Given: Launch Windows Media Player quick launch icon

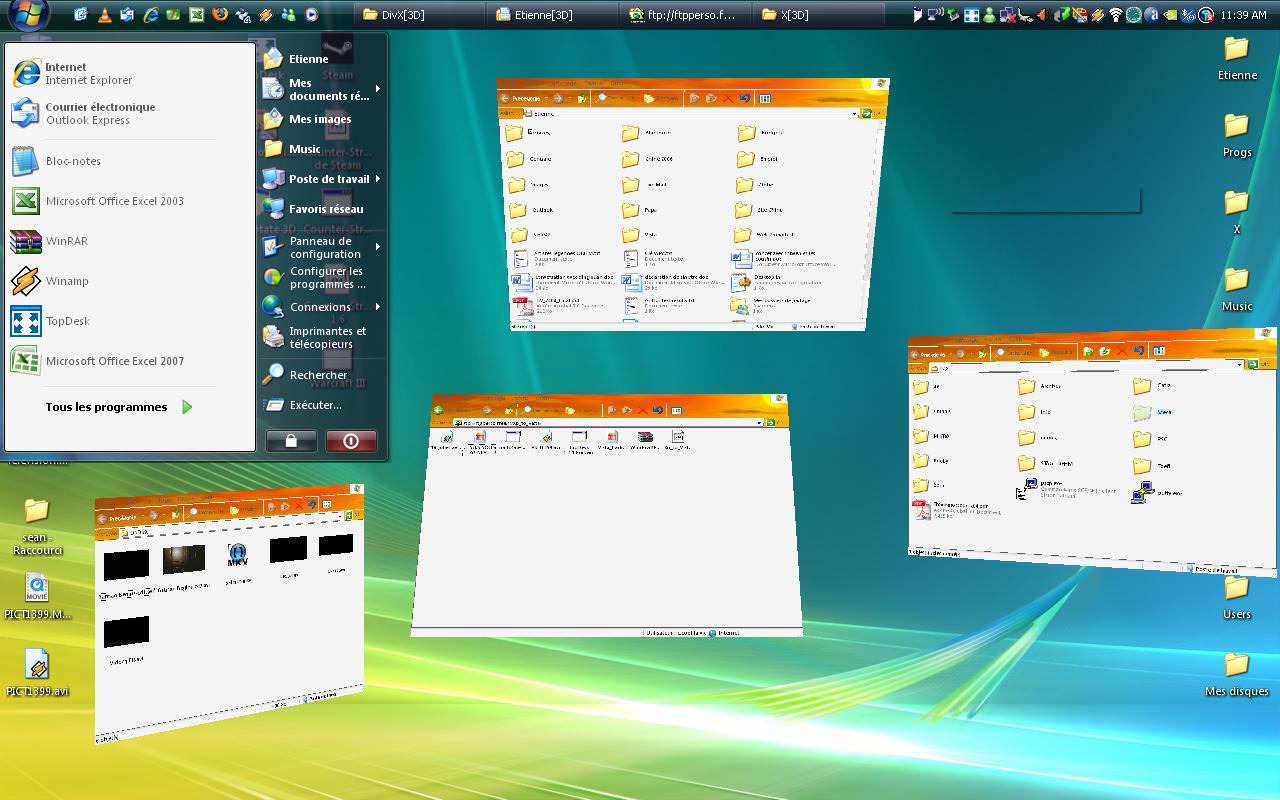Looking at the screenshot, I should (x=311, y=15).
